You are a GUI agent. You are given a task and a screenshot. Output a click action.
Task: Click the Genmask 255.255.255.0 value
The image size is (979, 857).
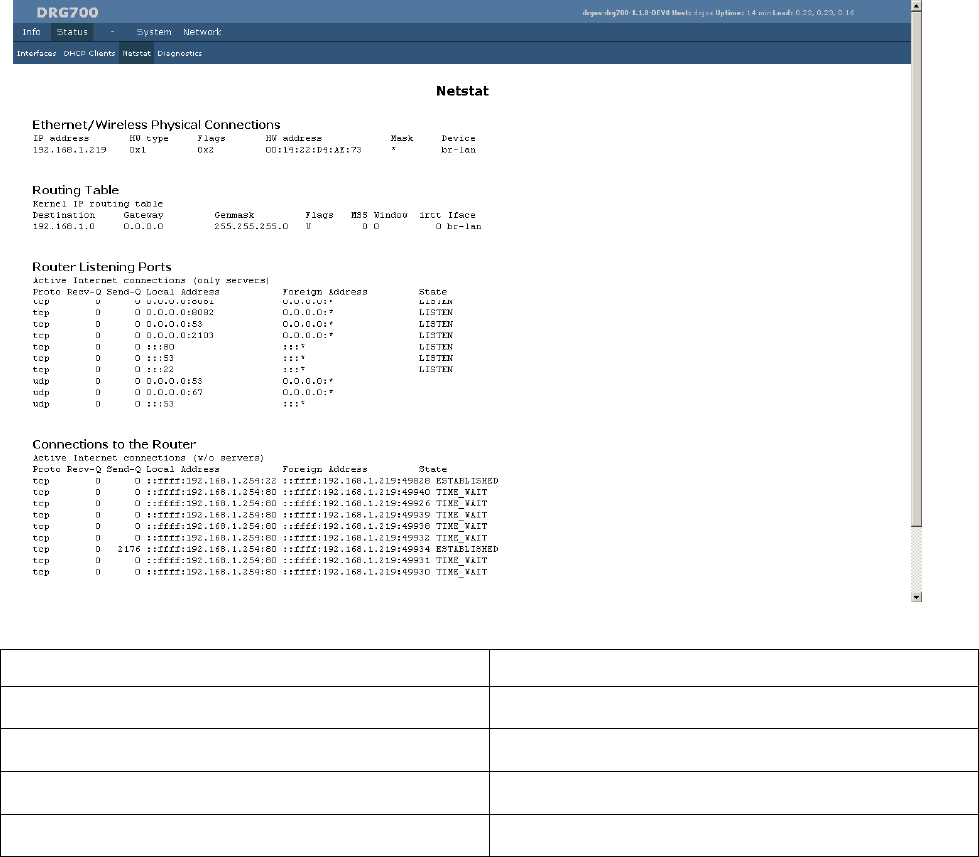(251, 227)
